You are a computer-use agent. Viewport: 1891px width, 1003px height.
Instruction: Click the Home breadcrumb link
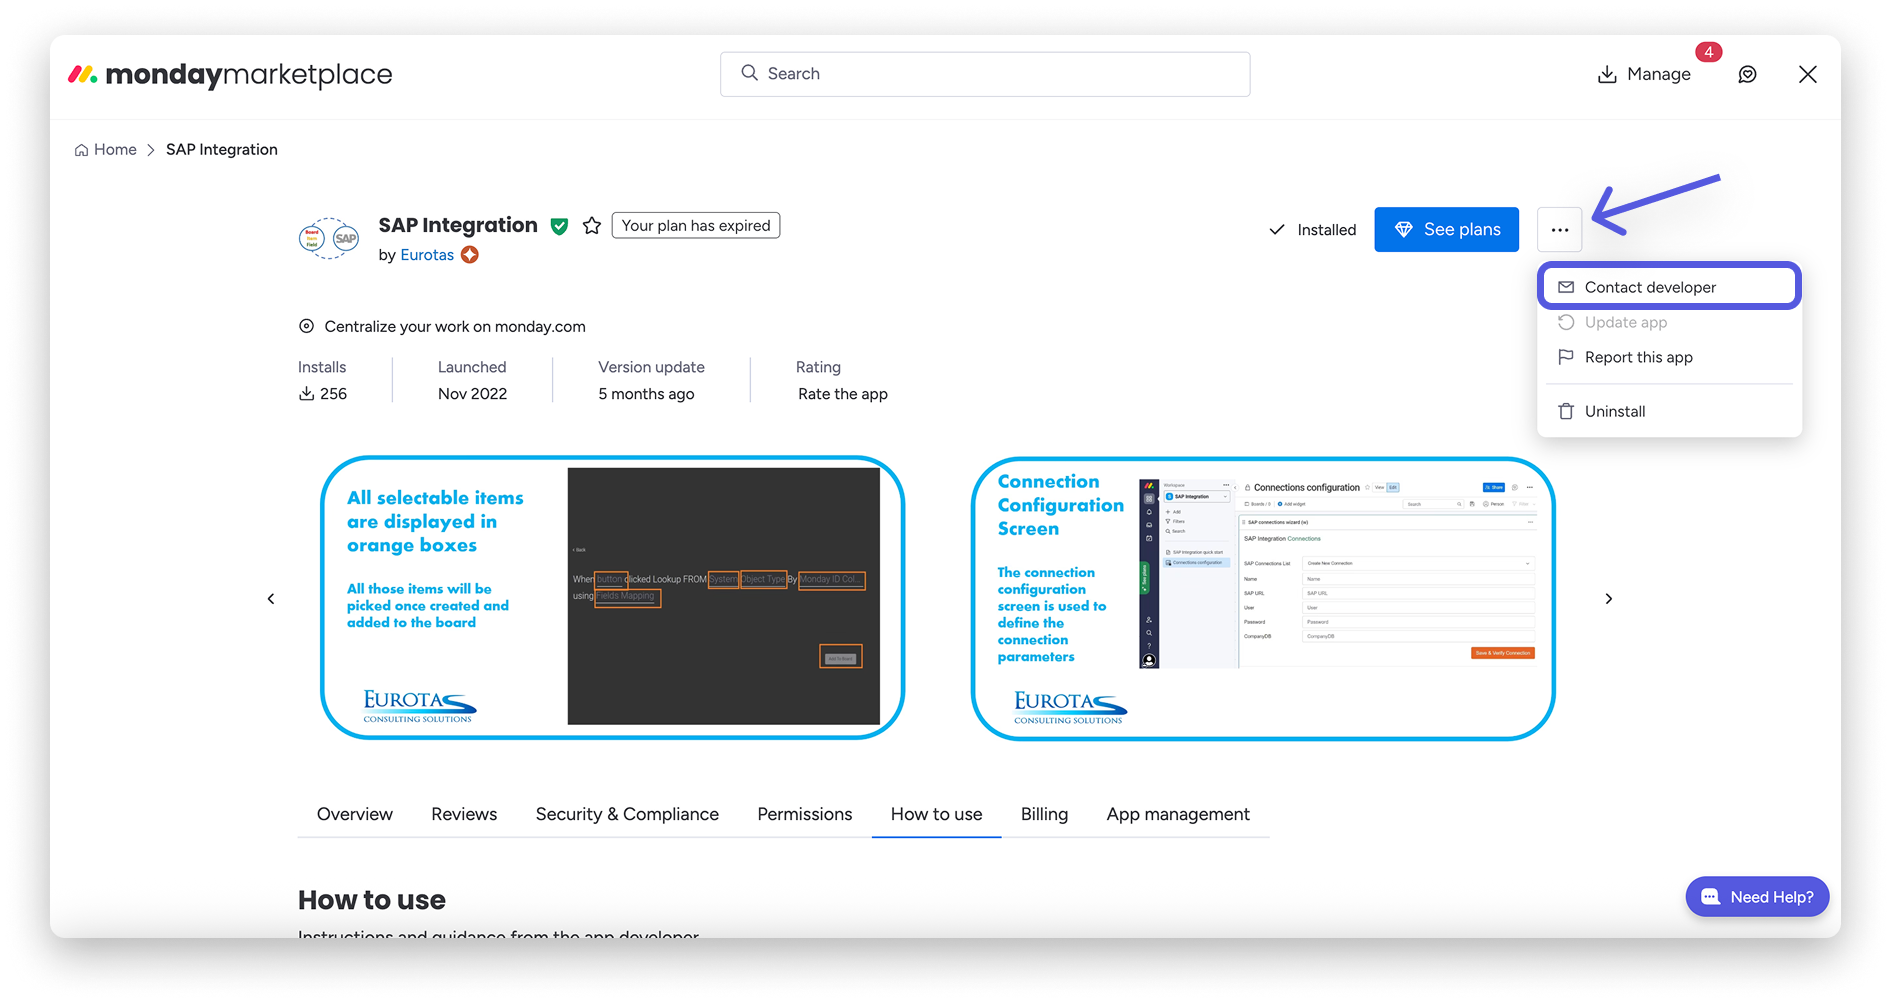106,150
